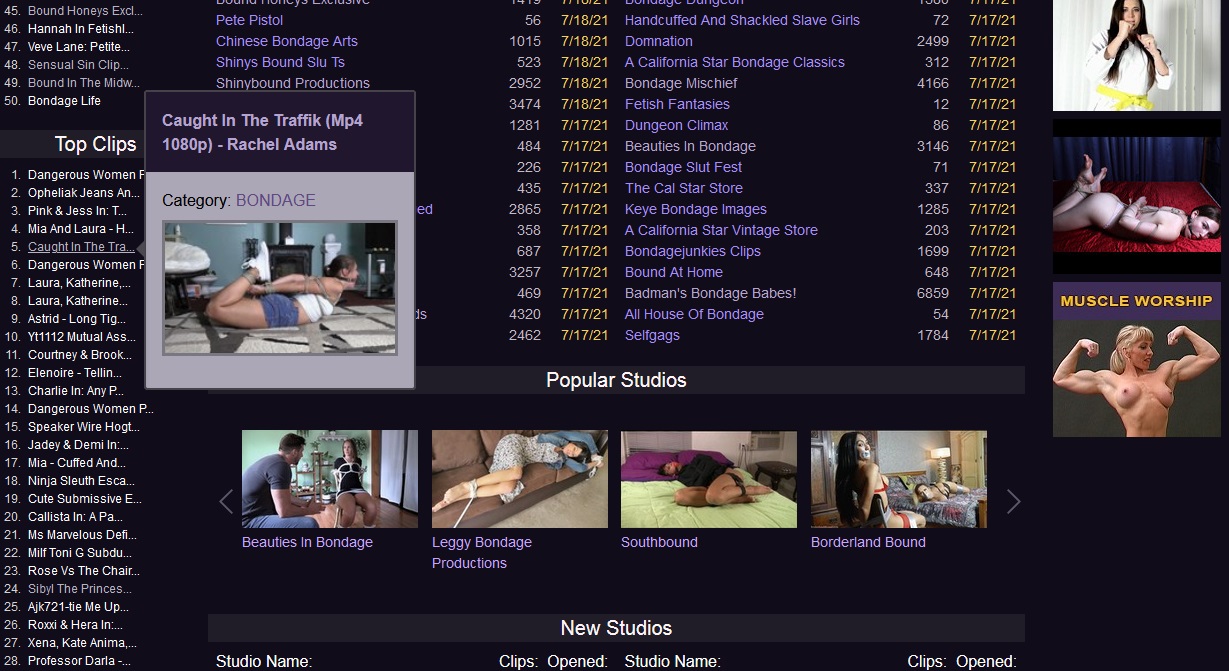1229x671 pixels.
Task: Open the BONDAGE category link in popup
Action: (275, 200)
